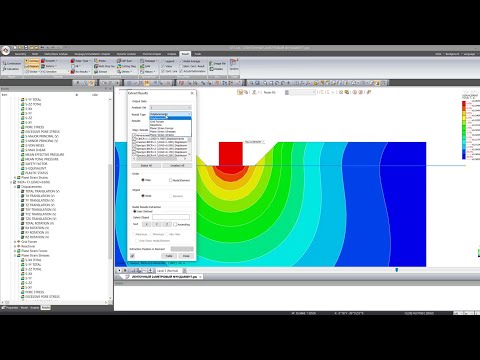This screenshot has width=480, height=360.
Task: Click the Probe result icon
Action: tap(100, 61)
